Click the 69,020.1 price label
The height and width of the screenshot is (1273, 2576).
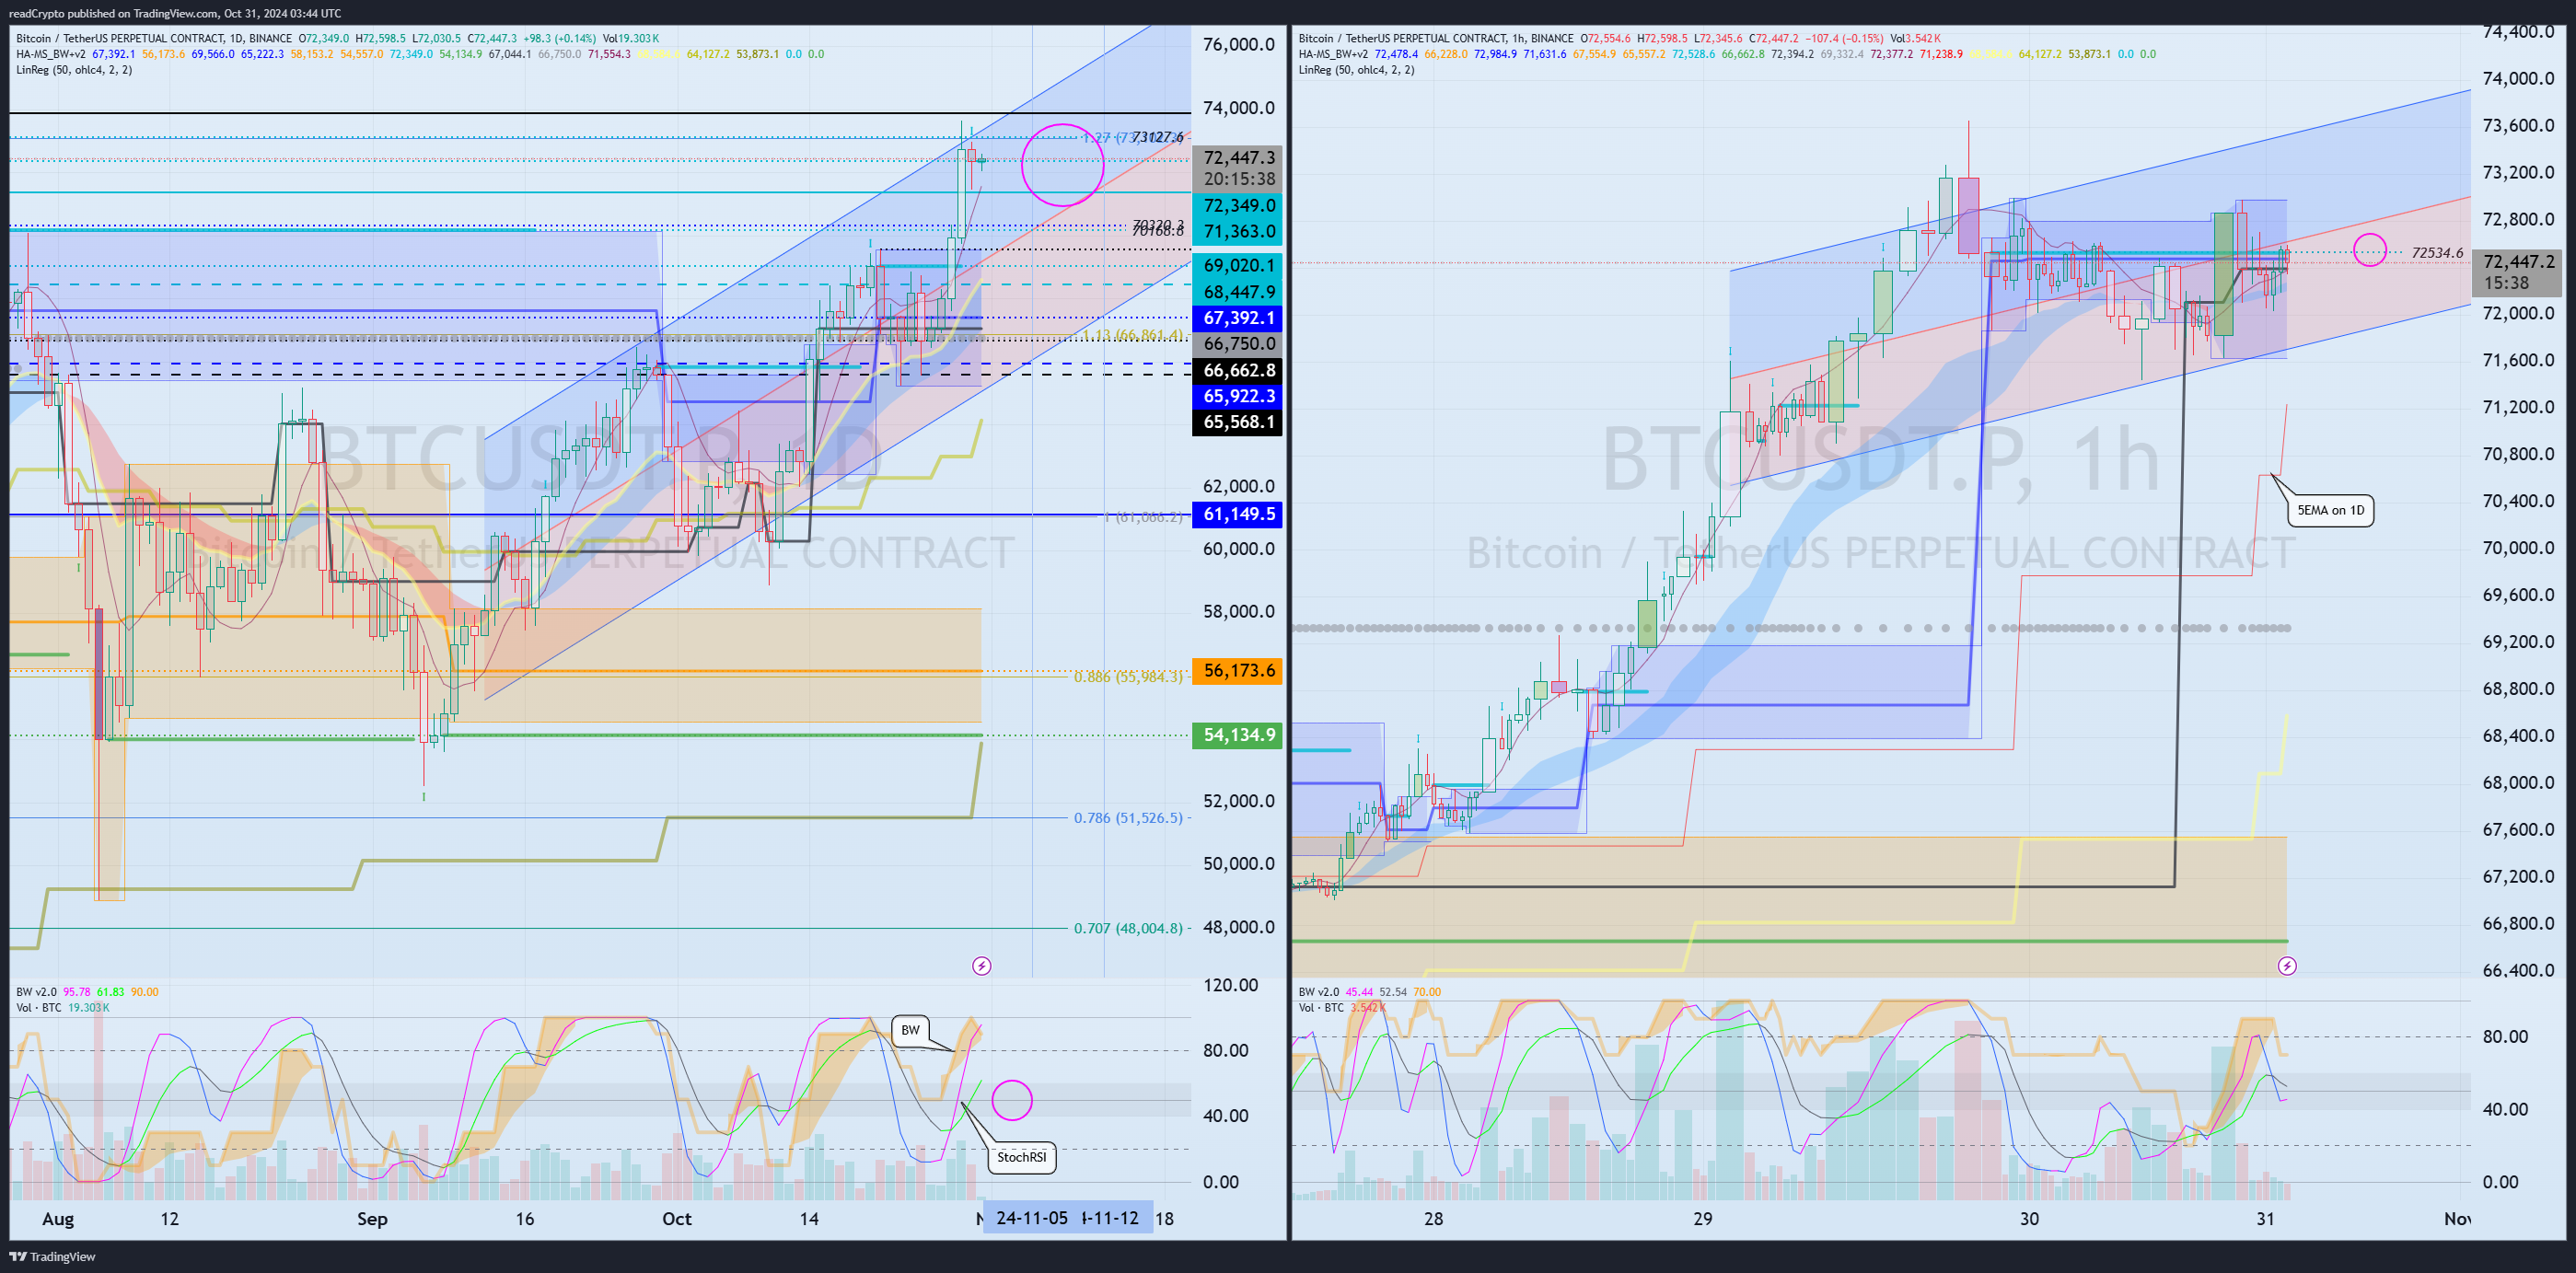point(1238,265)
